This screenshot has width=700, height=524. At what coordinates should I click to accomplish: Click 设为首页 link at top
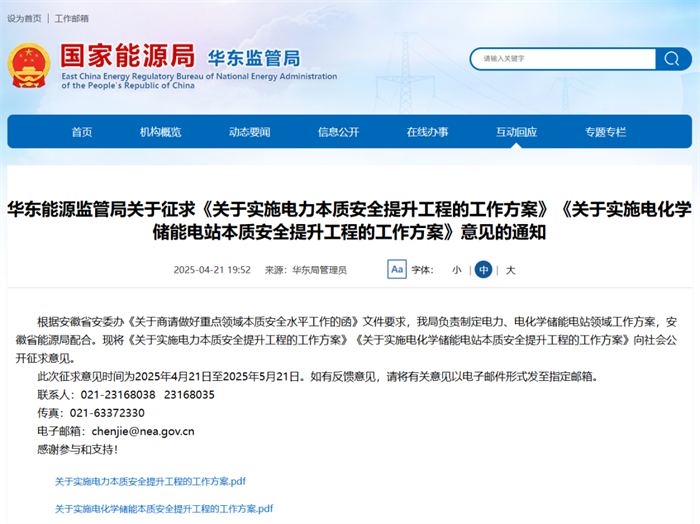point(25,18)
